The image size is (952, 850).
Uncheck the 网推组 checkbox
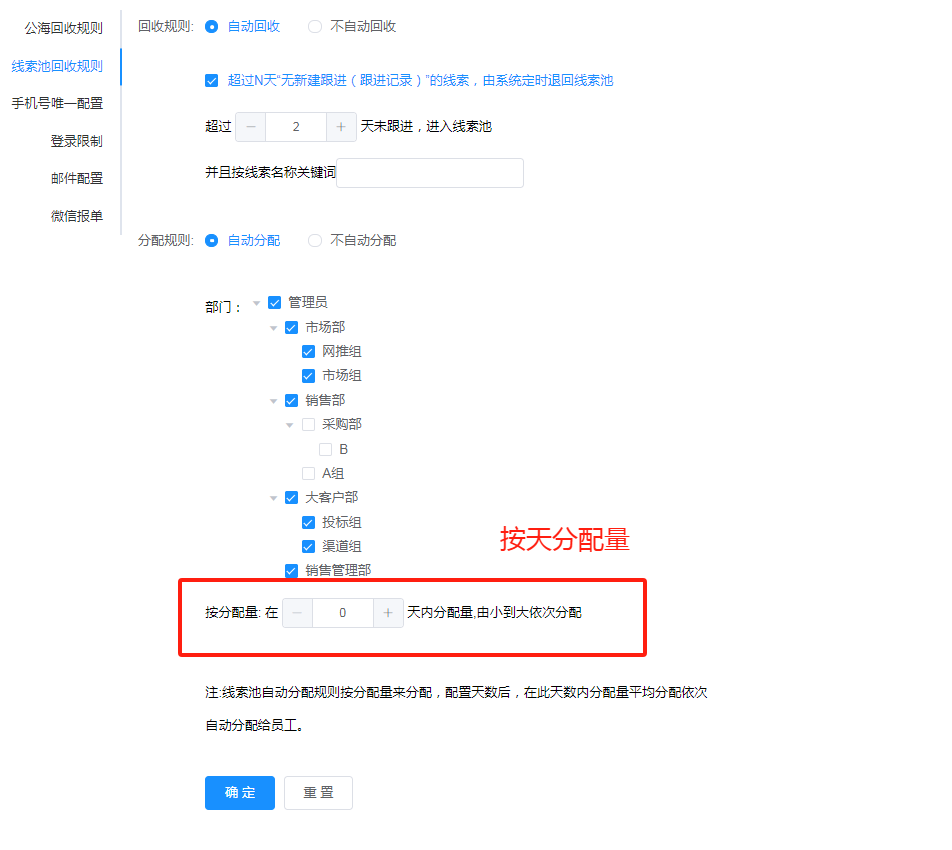[308, 352]
